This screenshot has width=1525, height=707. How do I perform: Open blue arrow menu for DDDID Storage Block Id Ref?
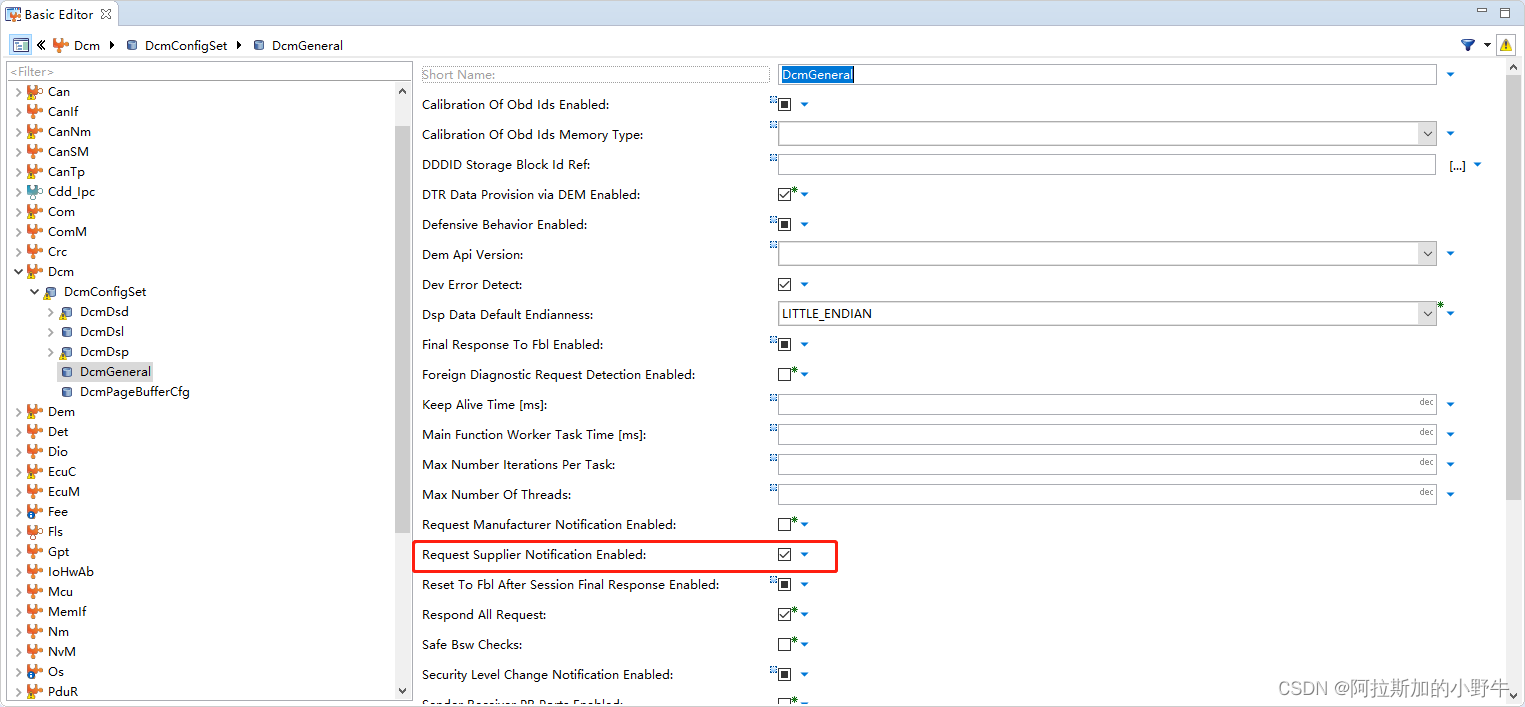click(x=1478, y=165)
